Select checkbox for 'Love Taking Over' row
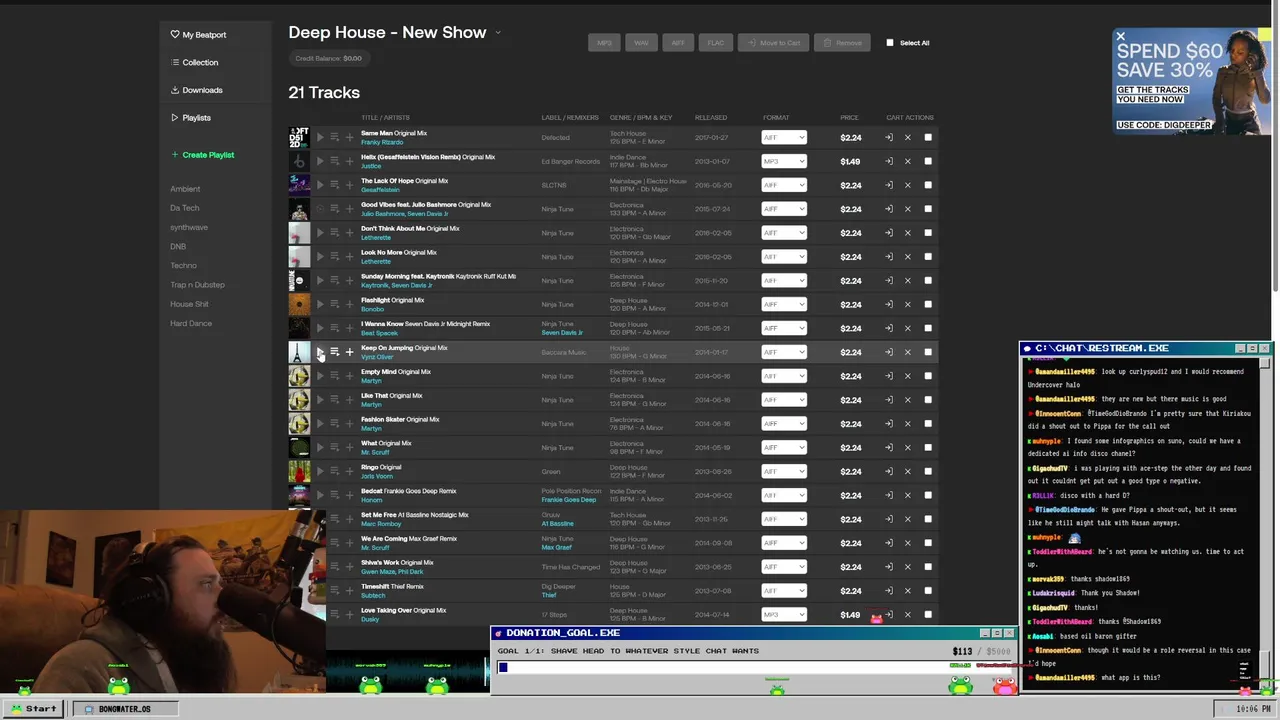Image resolution: width=1280 pixels, height=720 pixels. (928, 615)
